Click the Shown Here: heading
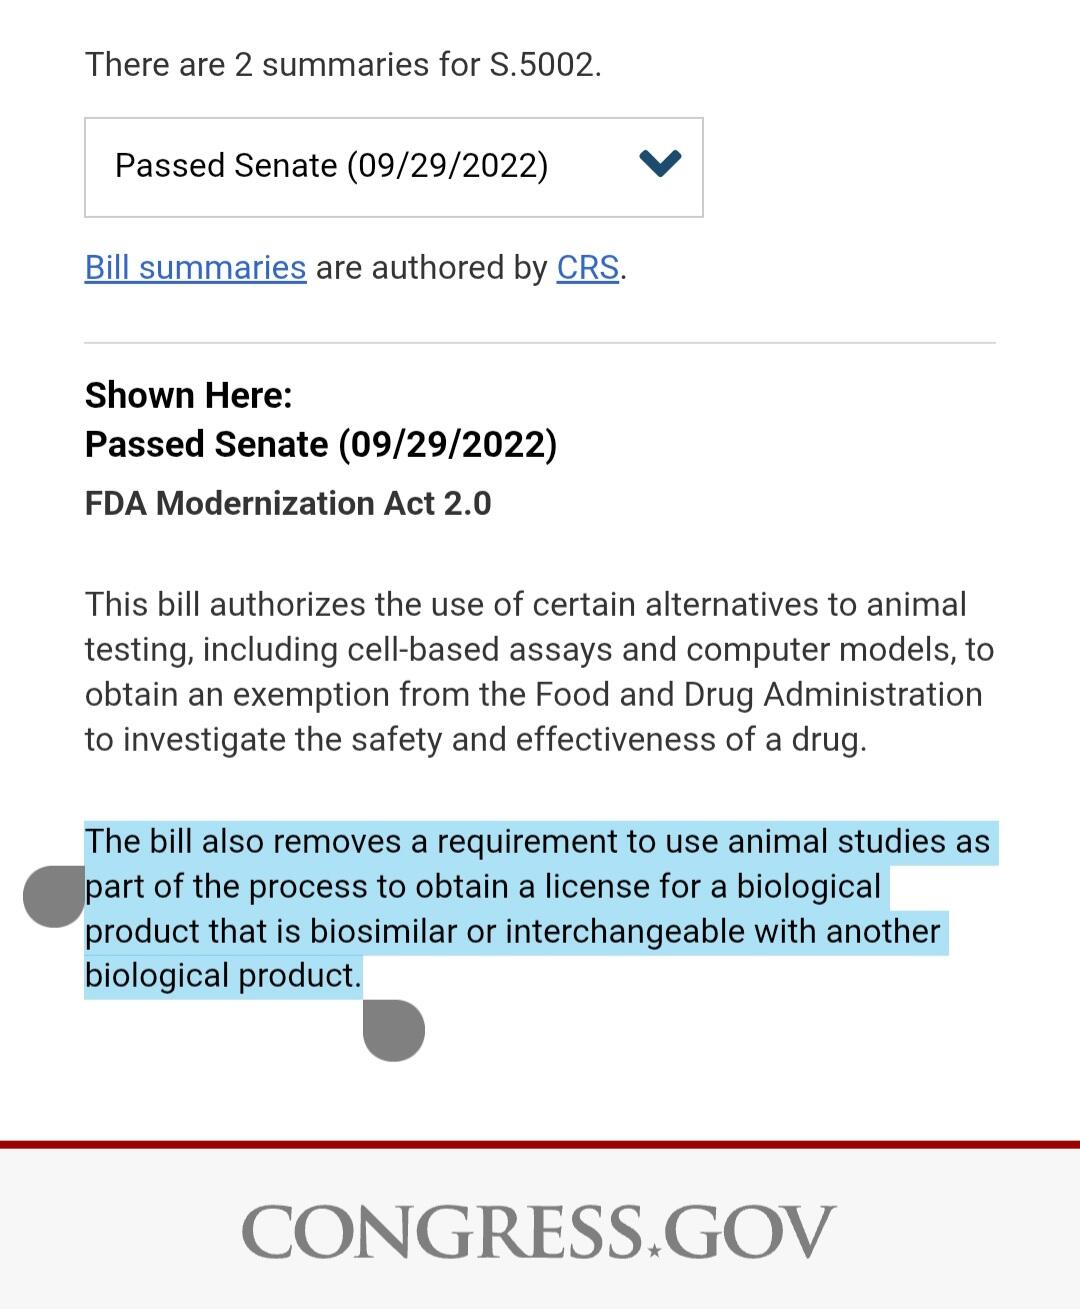Viewport: 1080px width, 1309px height. pos(188,396)
